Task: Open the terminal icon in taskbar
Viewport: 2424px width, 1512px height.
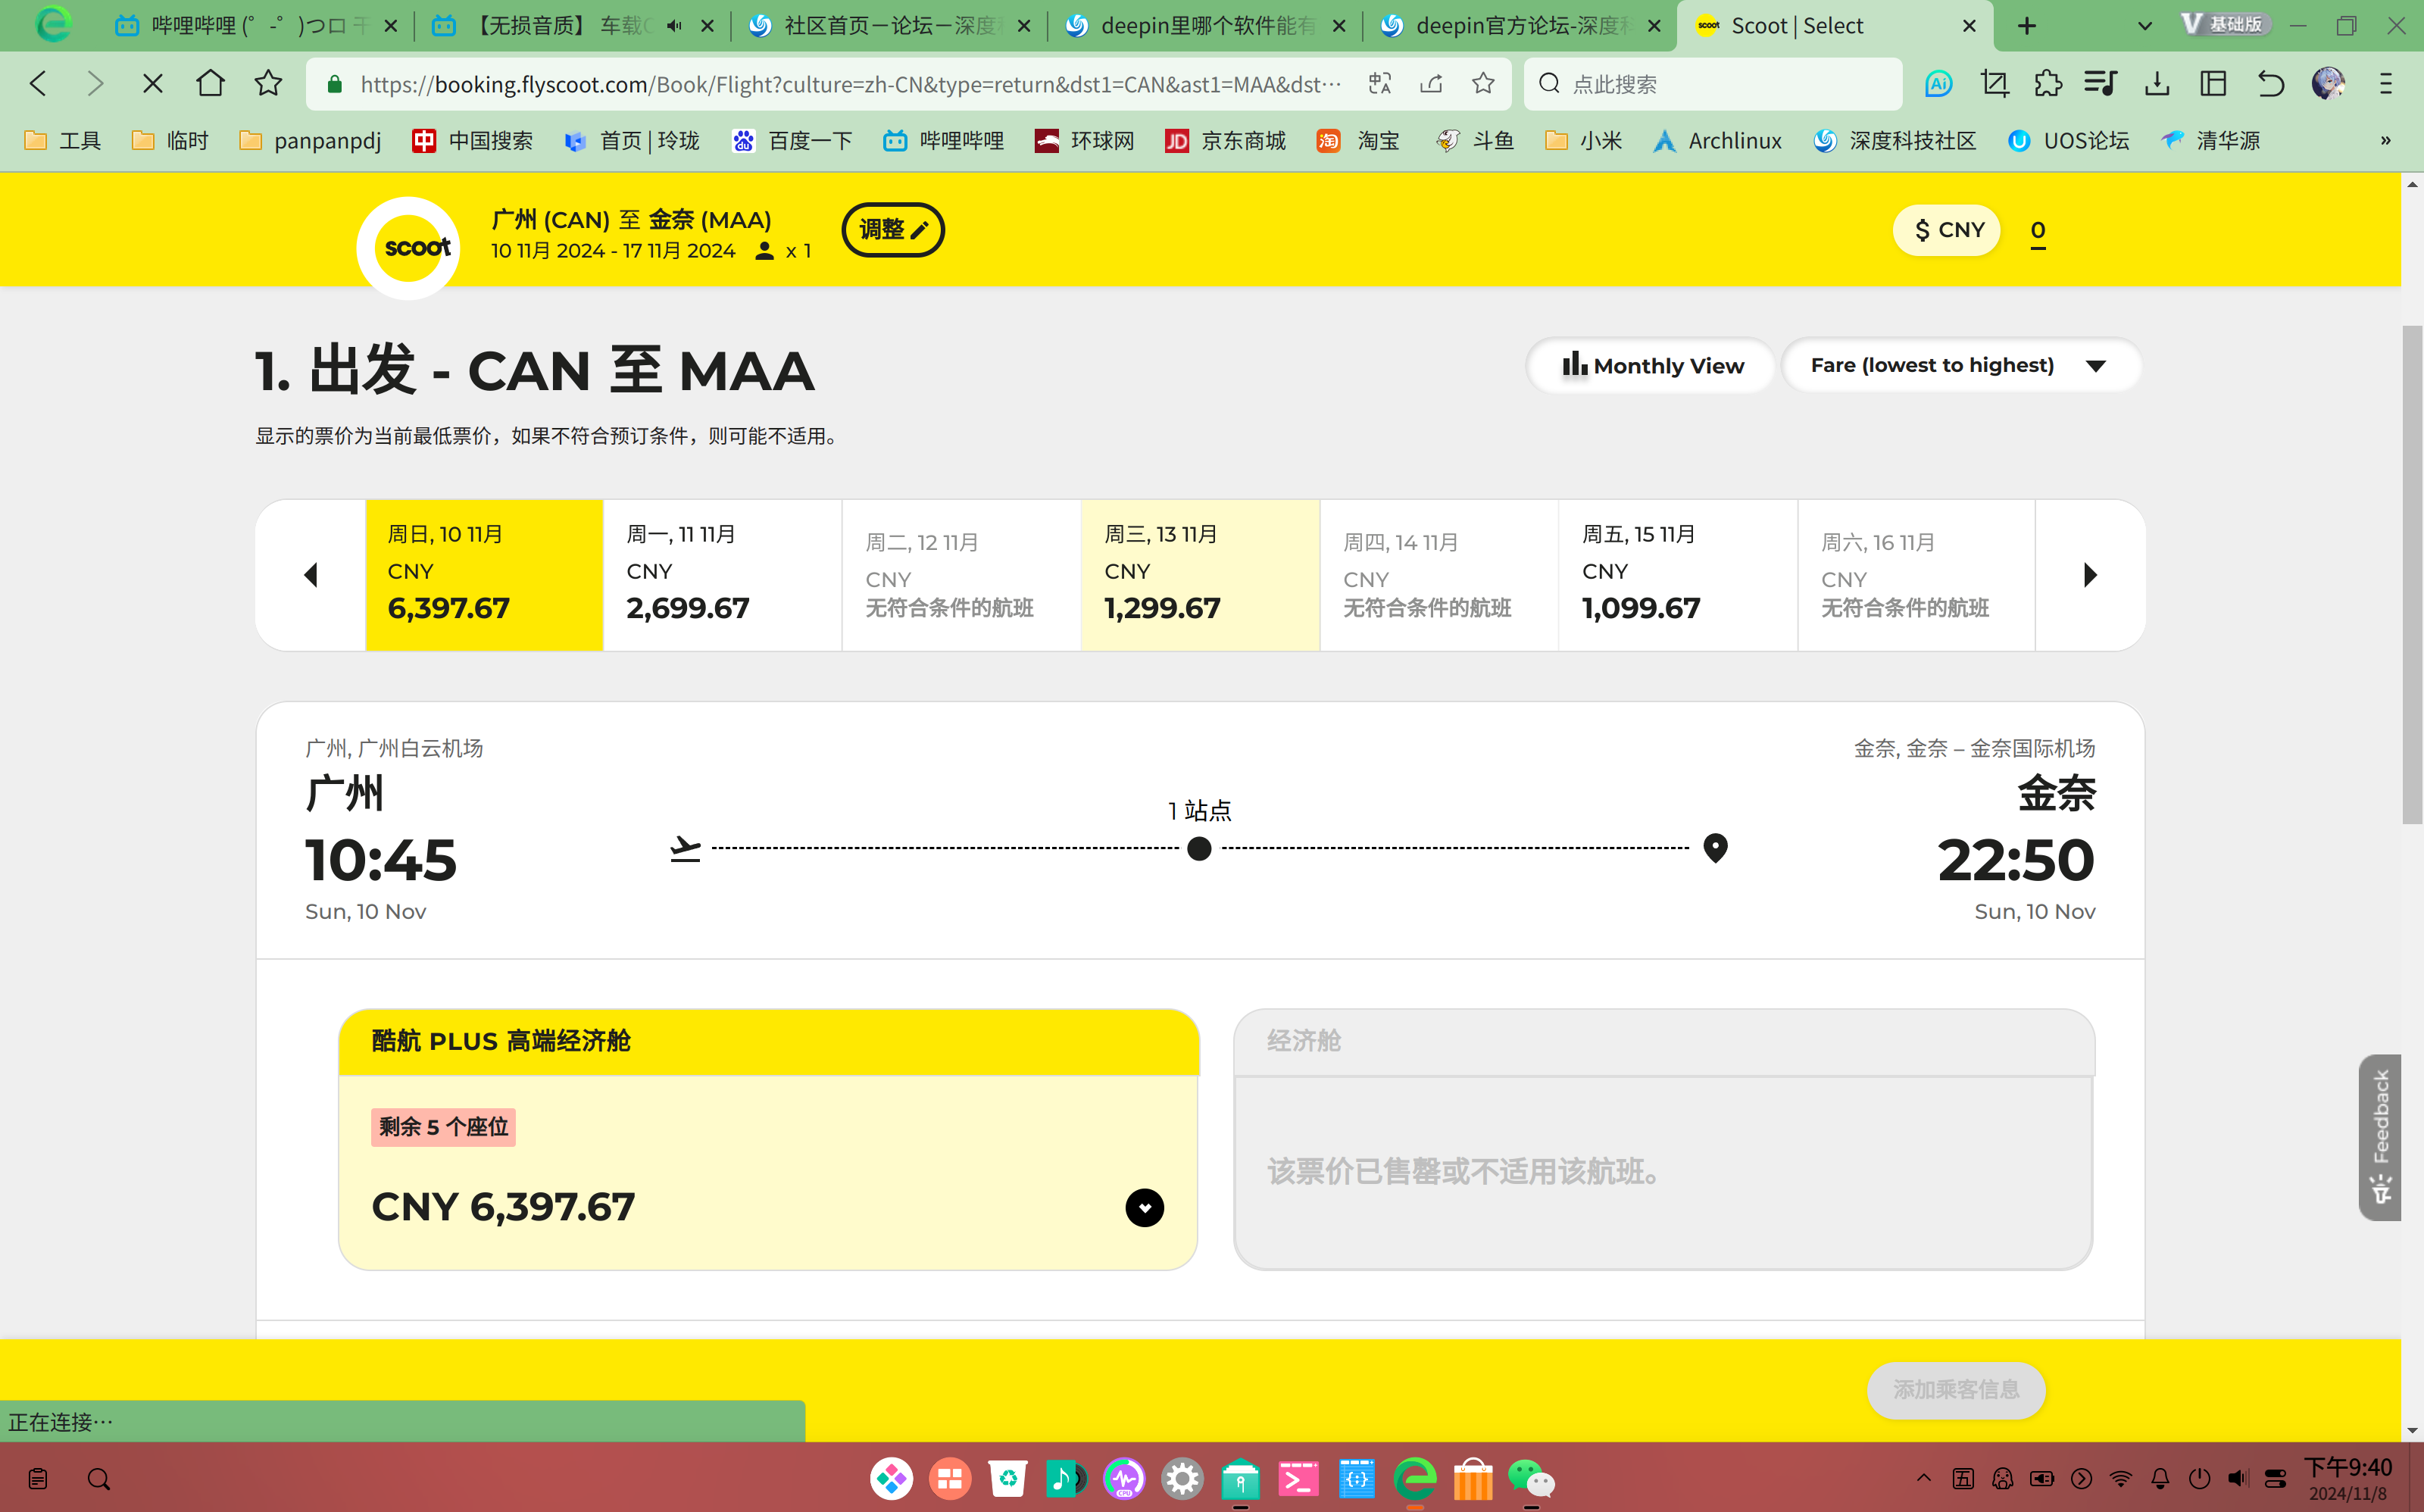Action: [x=1298, y=1478]
